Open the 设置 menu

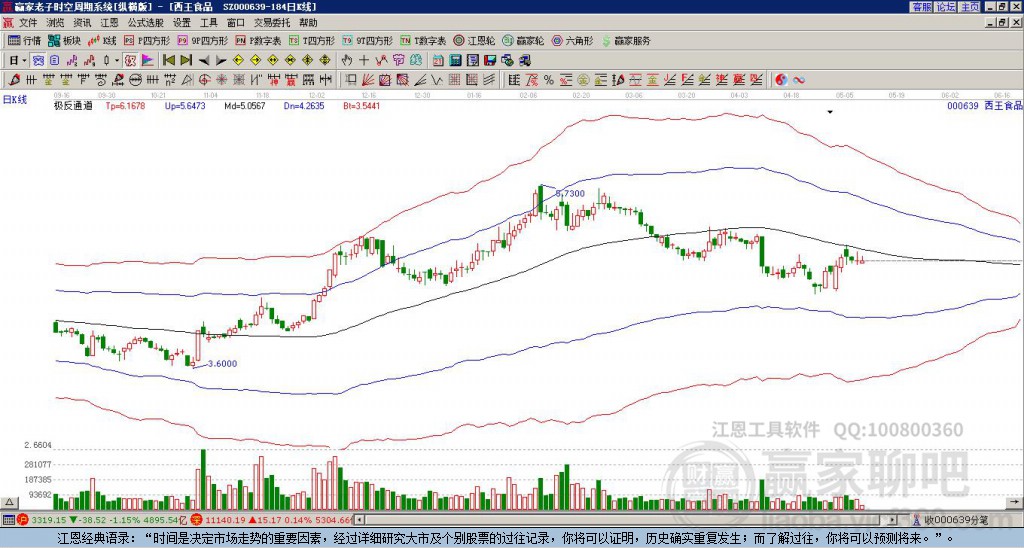[x=182, y=23]
